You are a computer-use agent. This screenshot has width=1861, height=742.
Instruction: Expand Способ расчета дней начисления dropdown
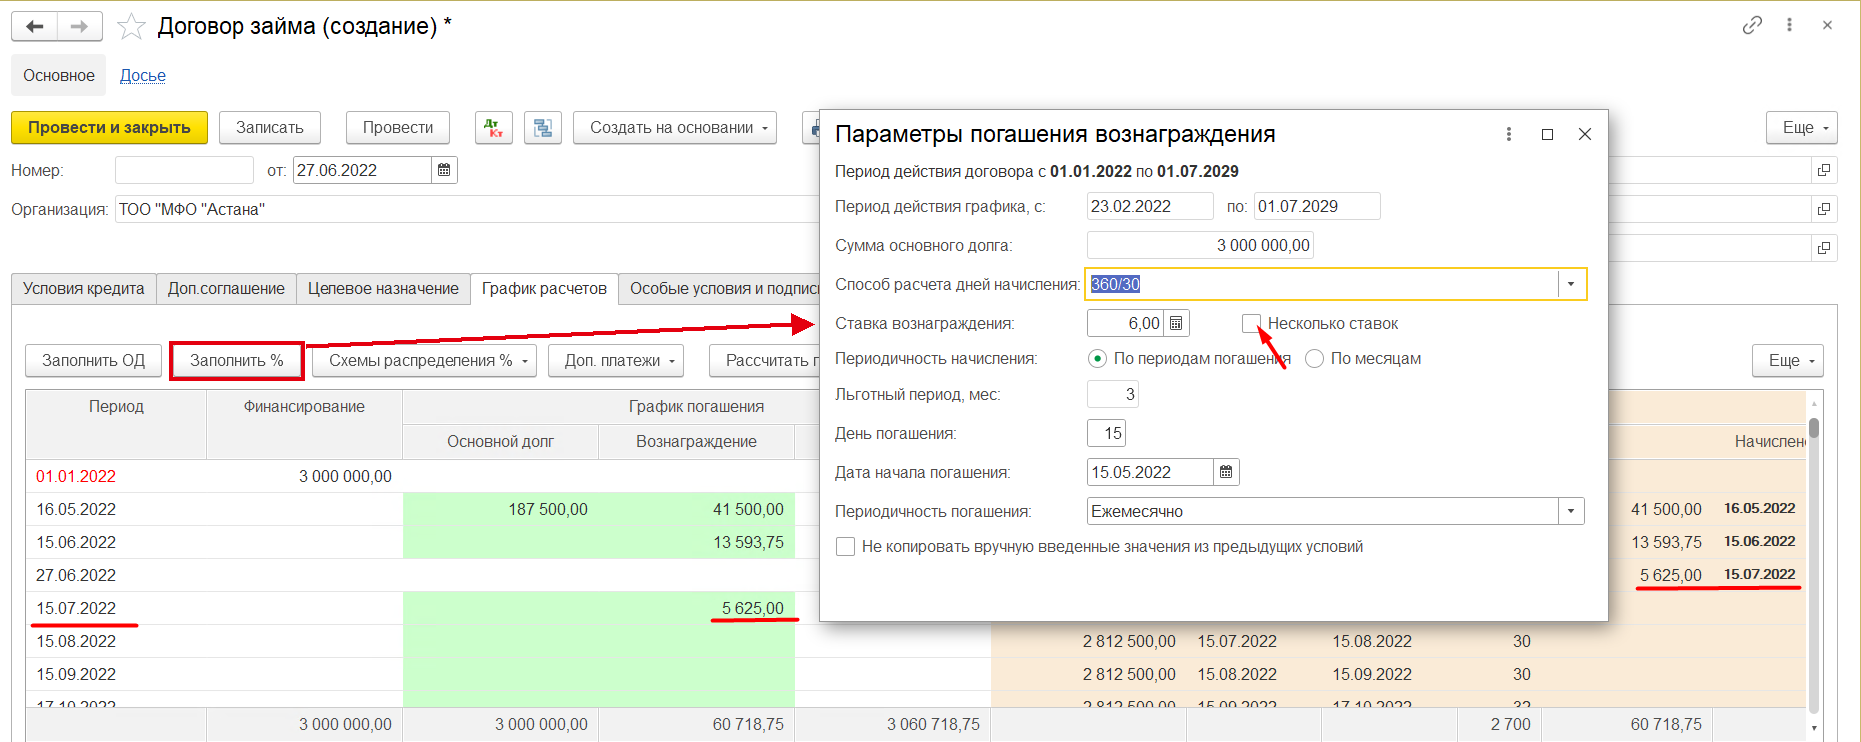pyautogui.click(x=1571, y=284)
